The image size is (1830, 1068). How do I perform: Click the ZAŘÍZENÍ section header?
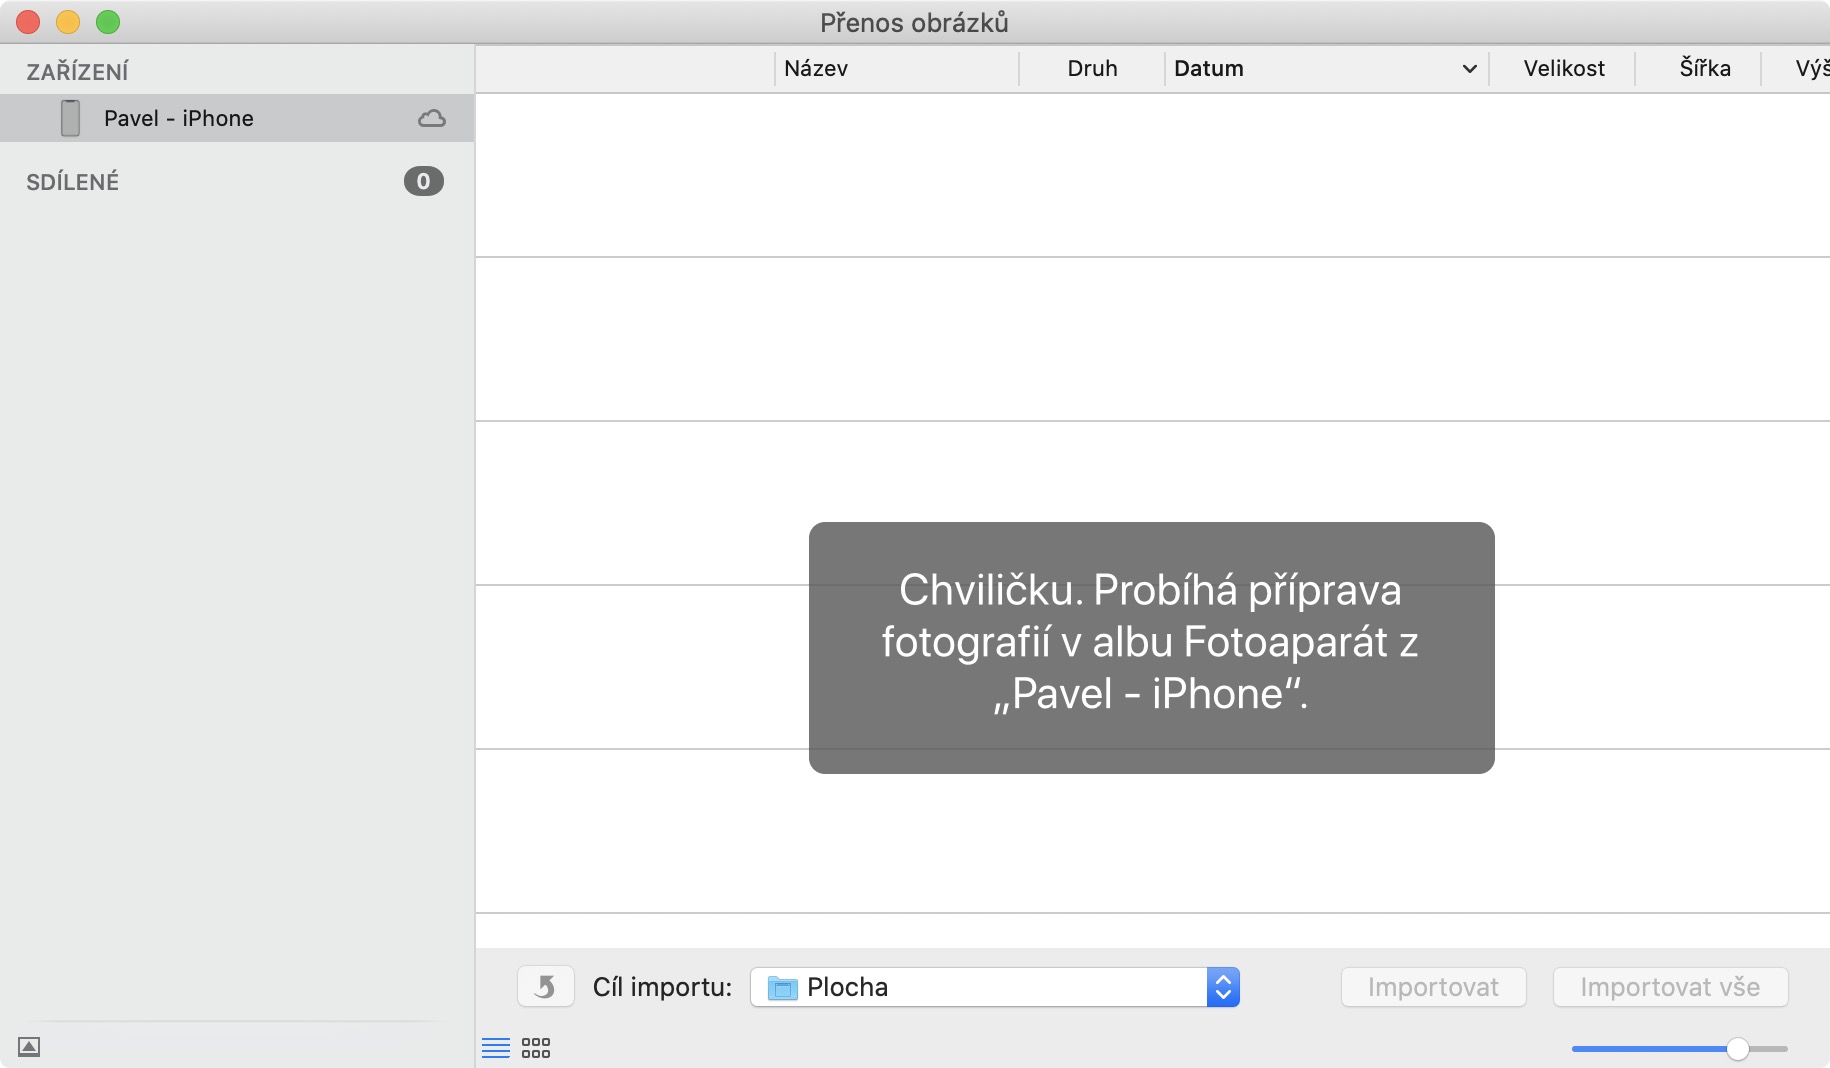[78, 72]
